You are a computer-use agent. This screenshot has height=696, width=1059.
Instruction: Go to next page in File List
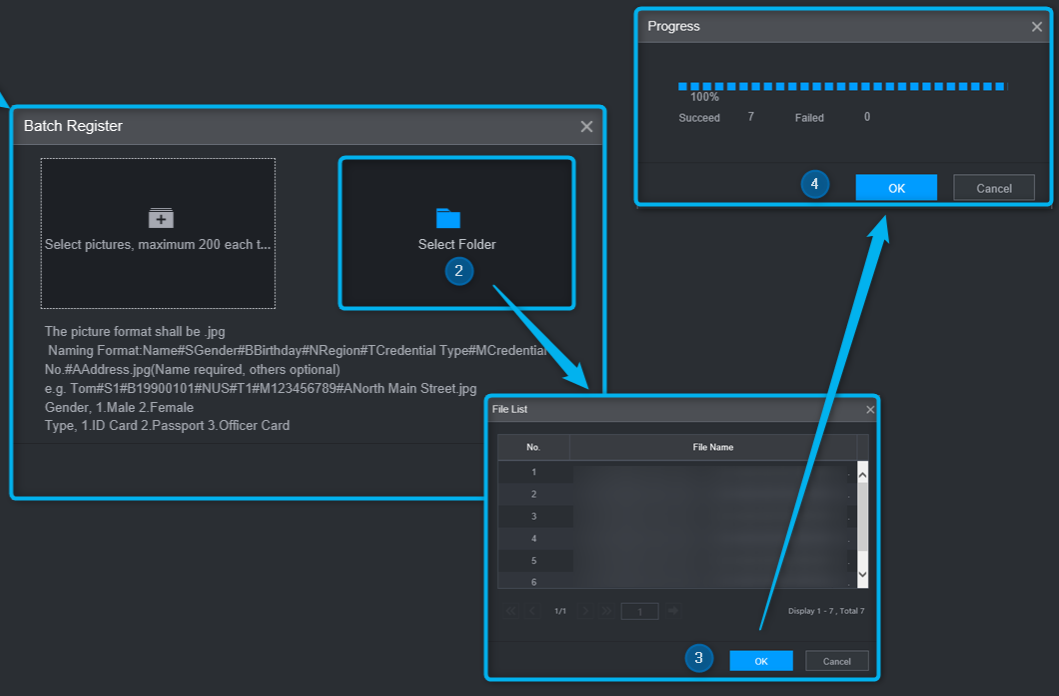[586, 611]
